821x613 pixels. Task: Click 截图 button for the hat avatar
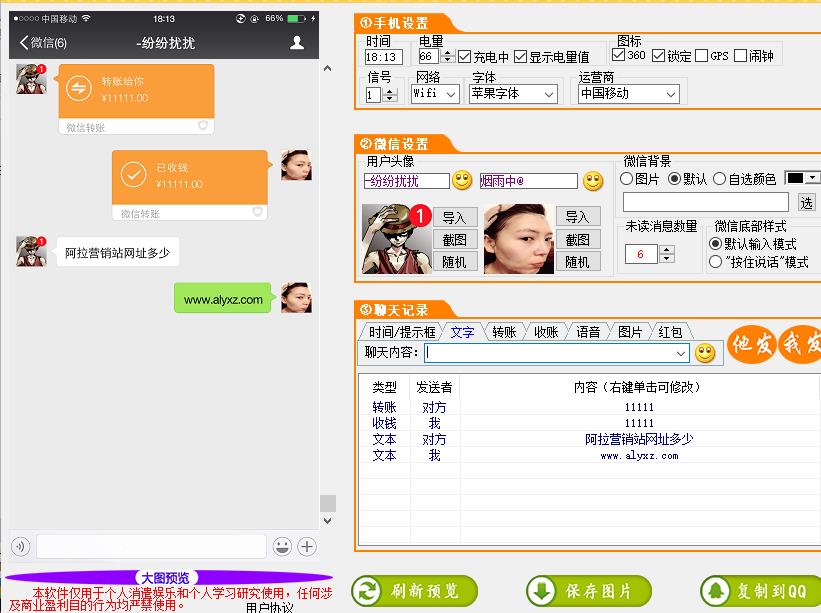coord(454,240)
